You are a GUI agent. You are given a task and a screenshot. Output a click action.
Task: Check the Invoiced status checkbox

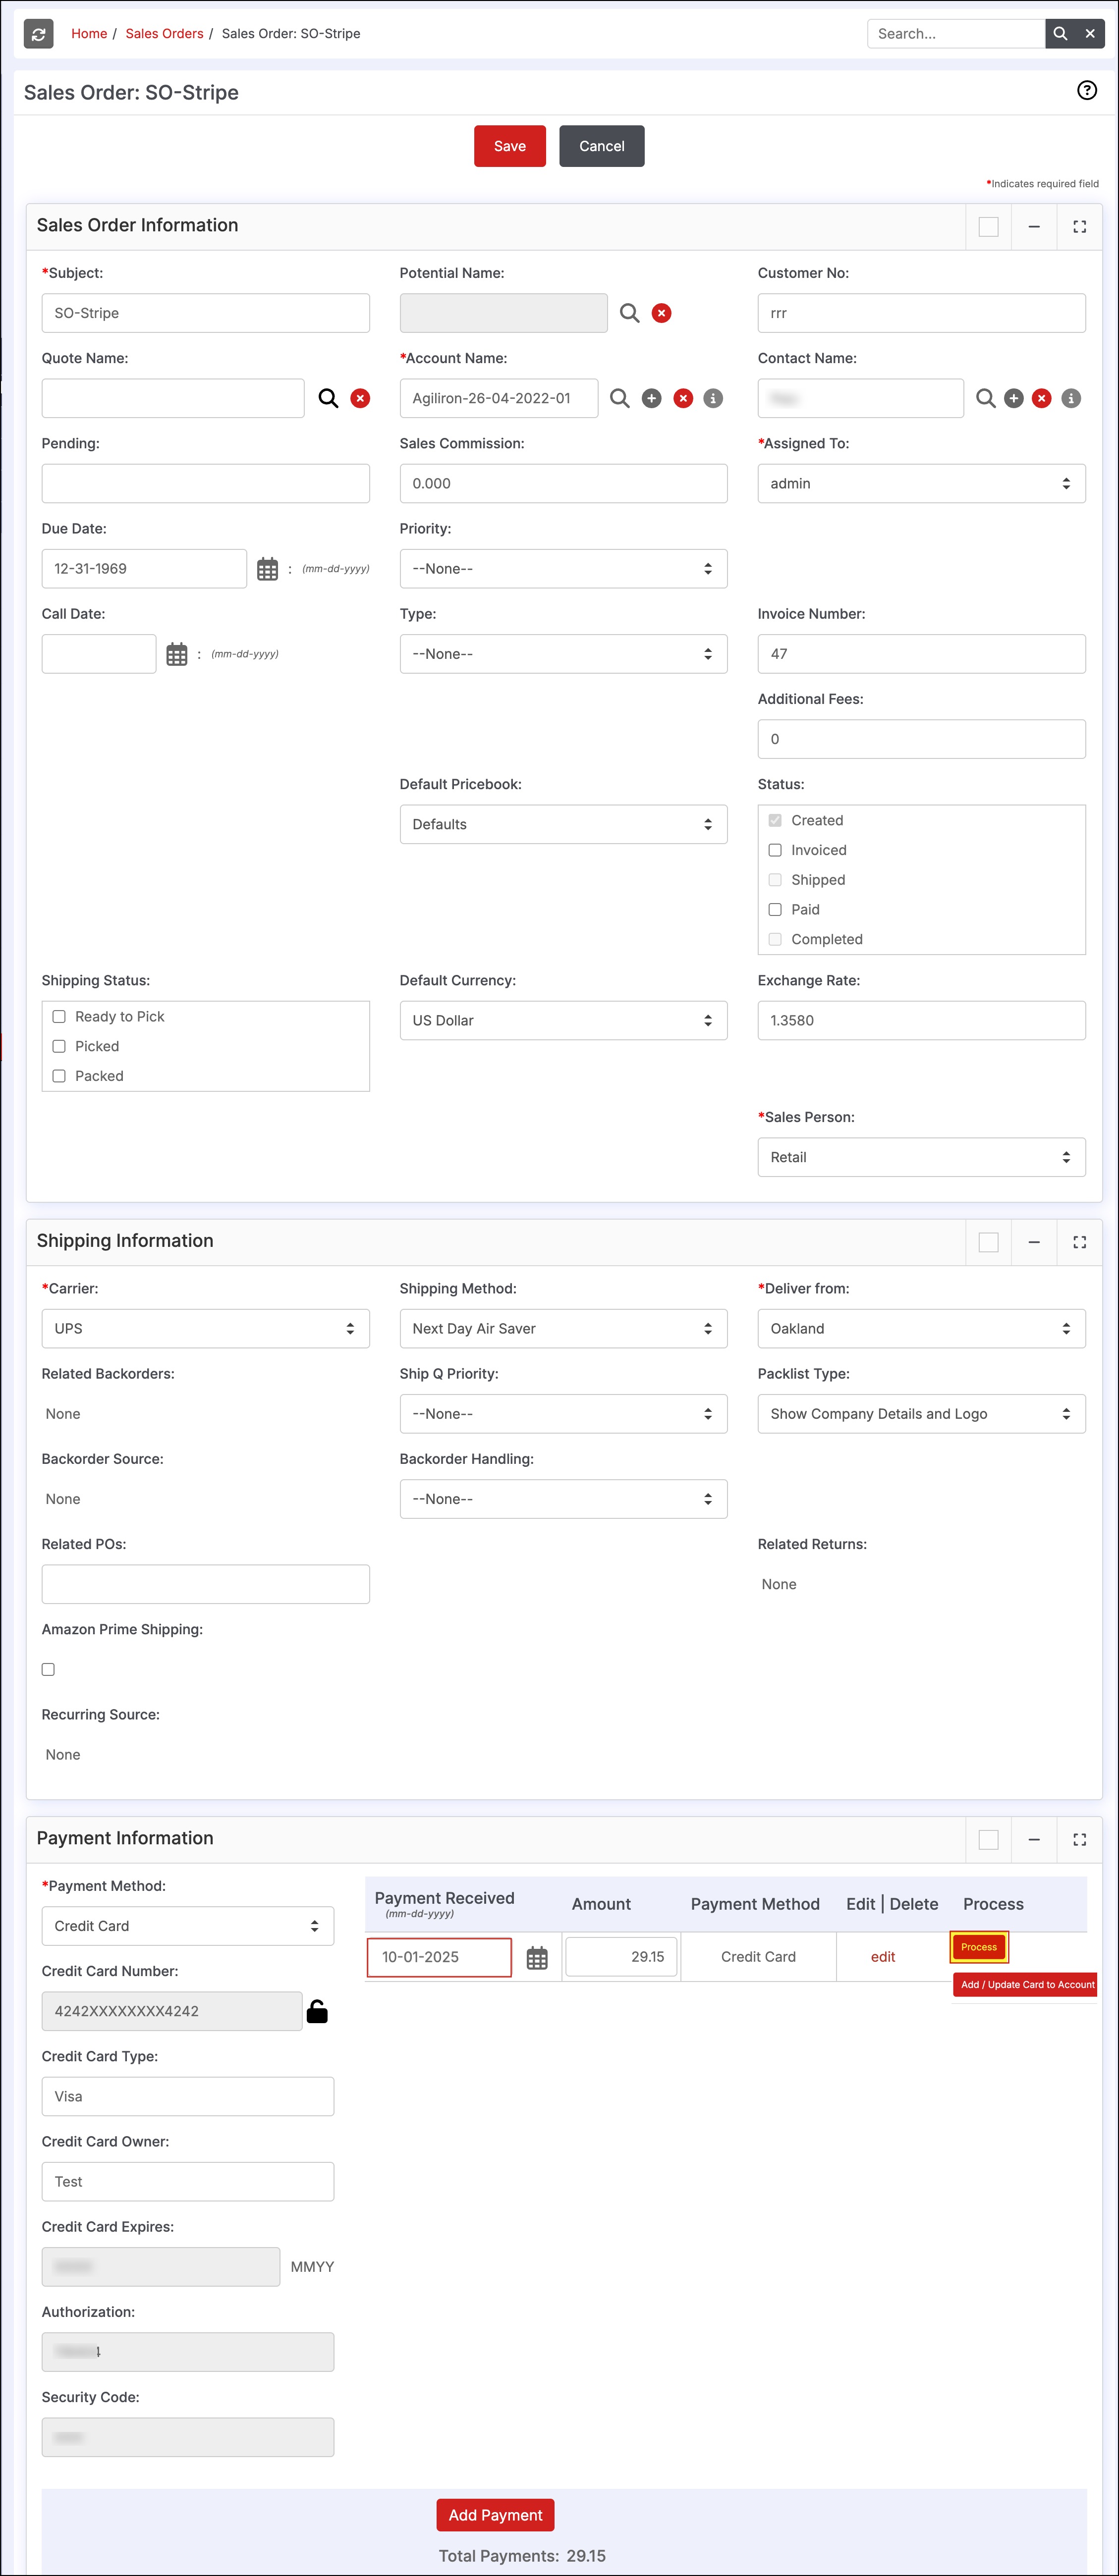coord(775,850)
